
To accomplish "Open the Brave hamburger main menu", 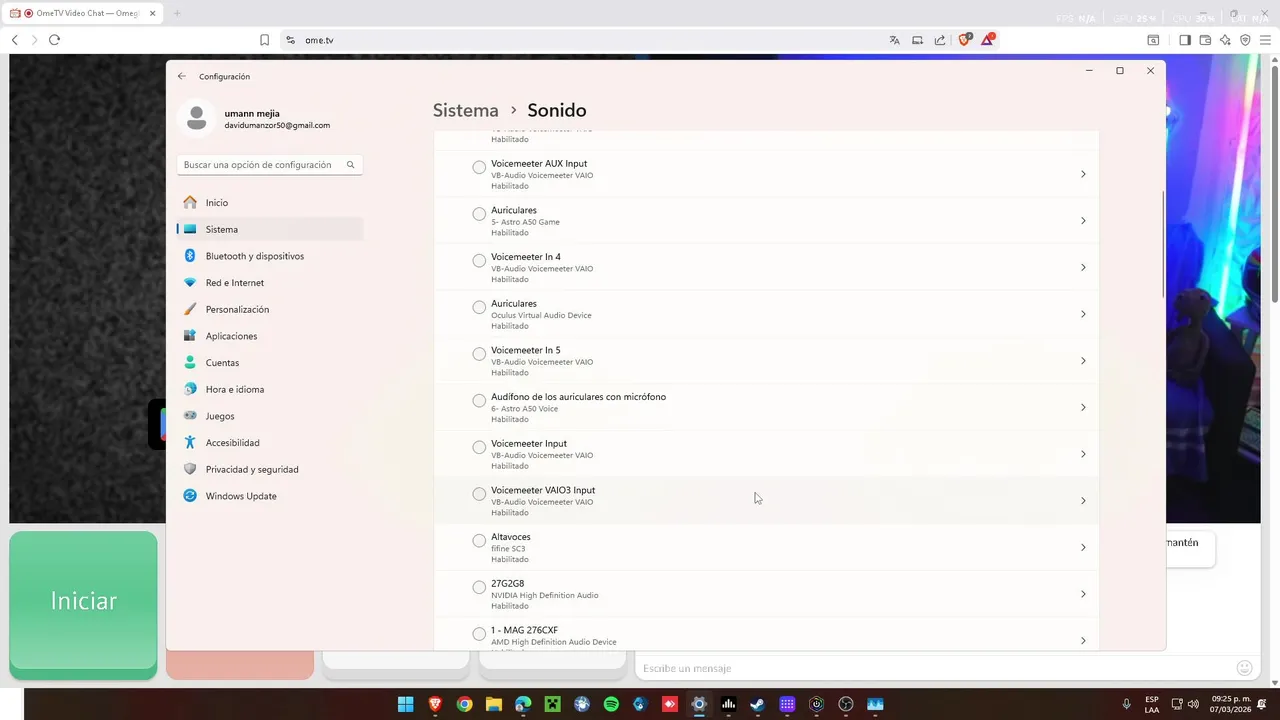I will (x=1265, y=40).
